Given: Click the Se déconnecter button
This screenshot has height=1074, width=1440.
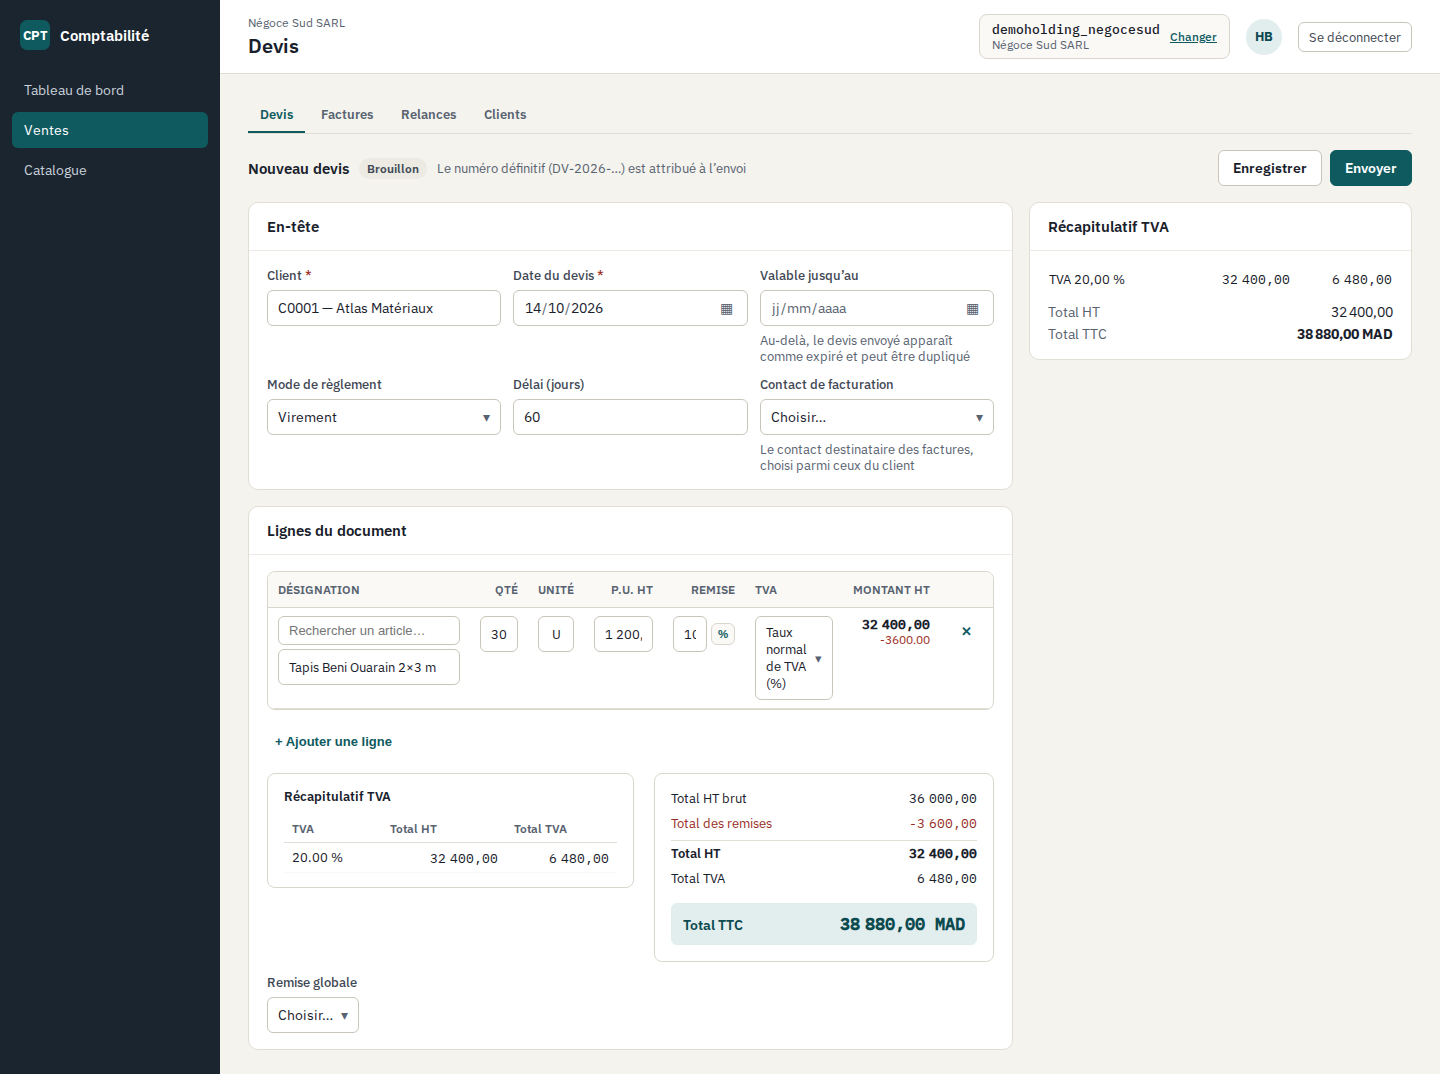Looking at the screenshot, I should click(x=1355, y=37).
